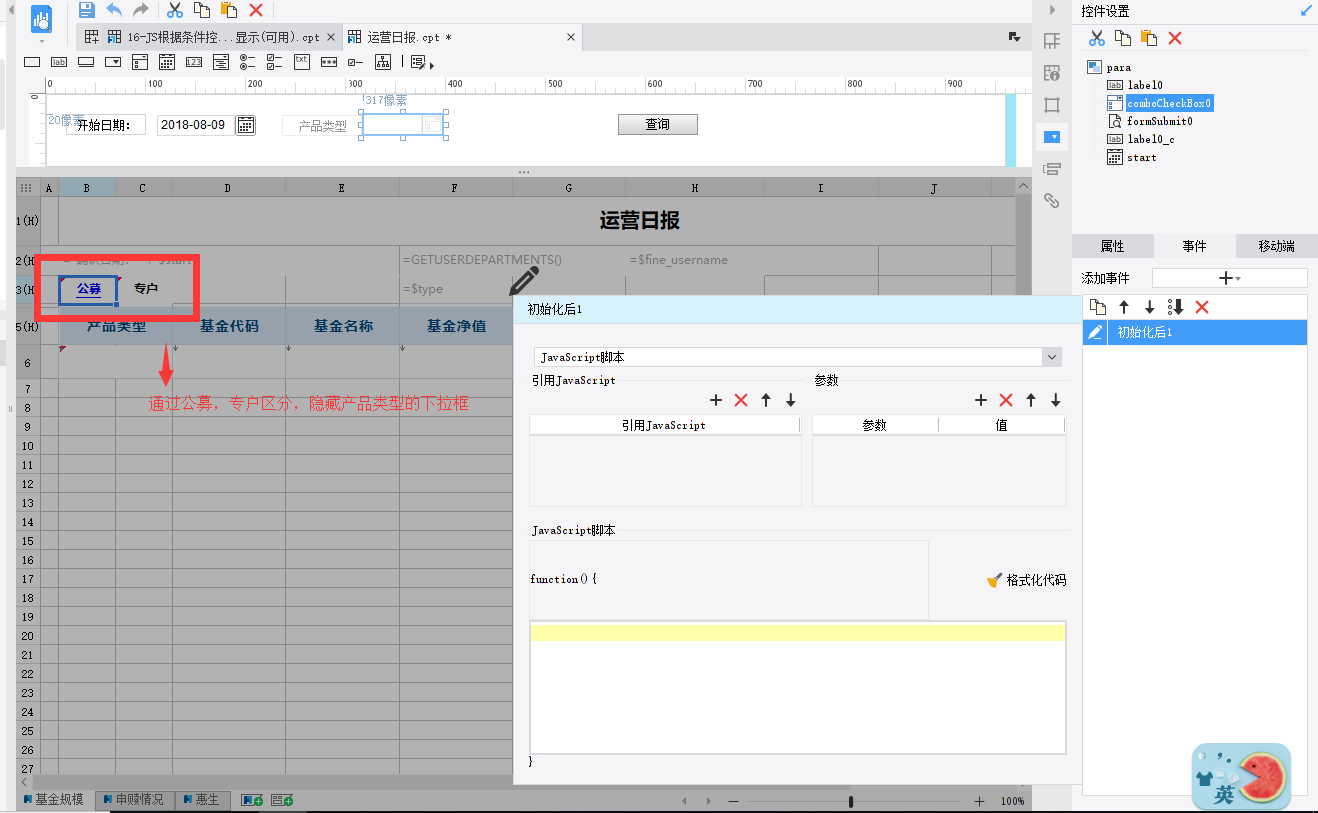Viewport: 1318px width, 813px height.
Task: Insert a text box widget from widget bar
Action: 32,62
